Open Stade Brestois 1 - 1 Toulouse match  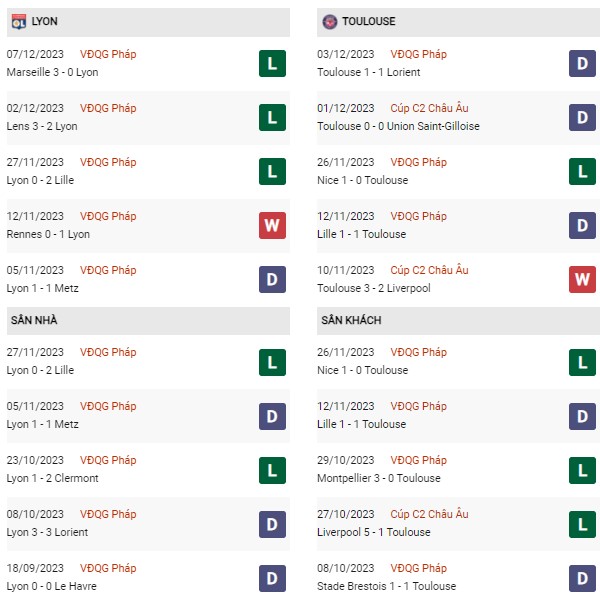click(386, 586)
